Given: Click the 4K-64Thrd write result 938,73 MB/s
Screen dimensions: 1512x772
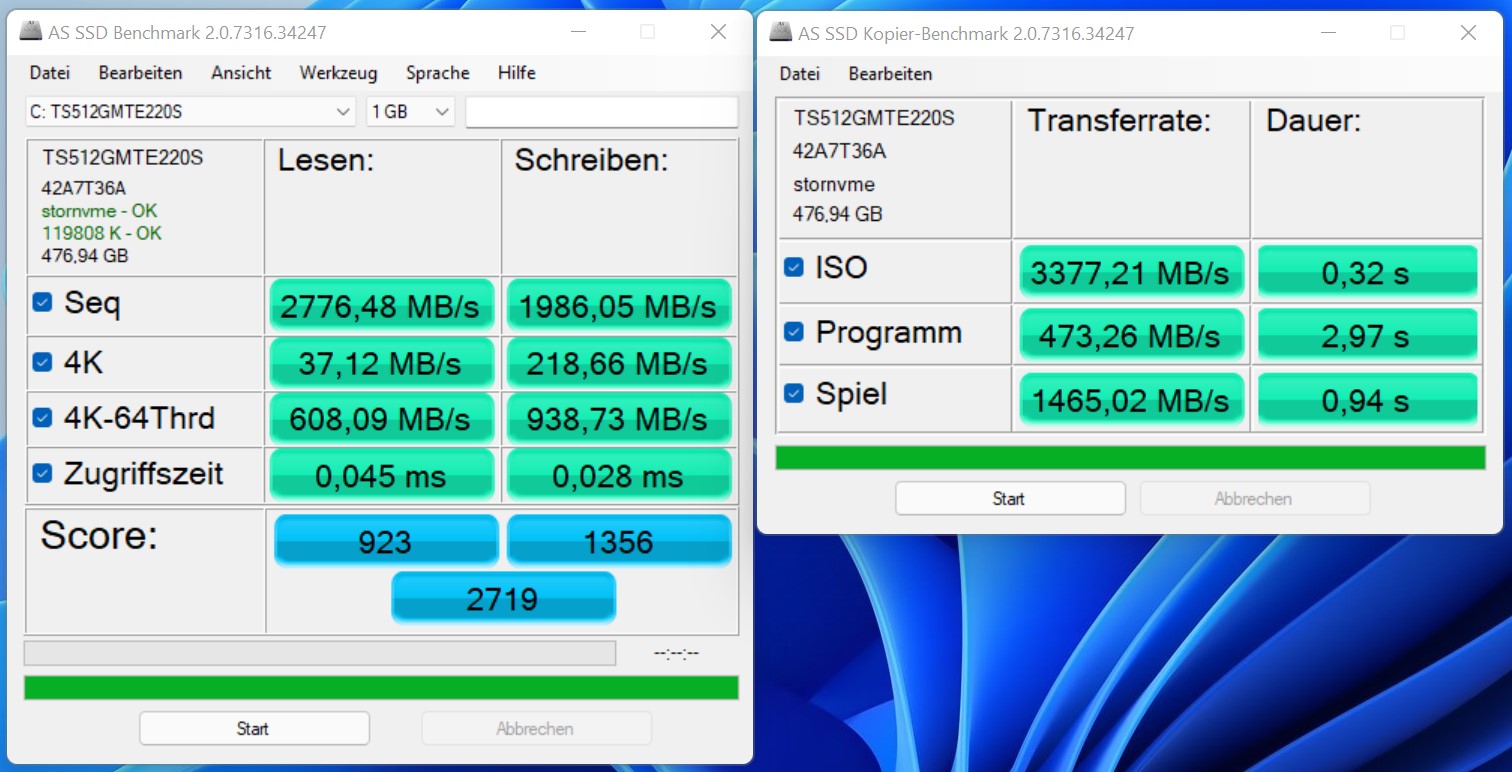Looking at the screenshot, I should click(619, 419).
